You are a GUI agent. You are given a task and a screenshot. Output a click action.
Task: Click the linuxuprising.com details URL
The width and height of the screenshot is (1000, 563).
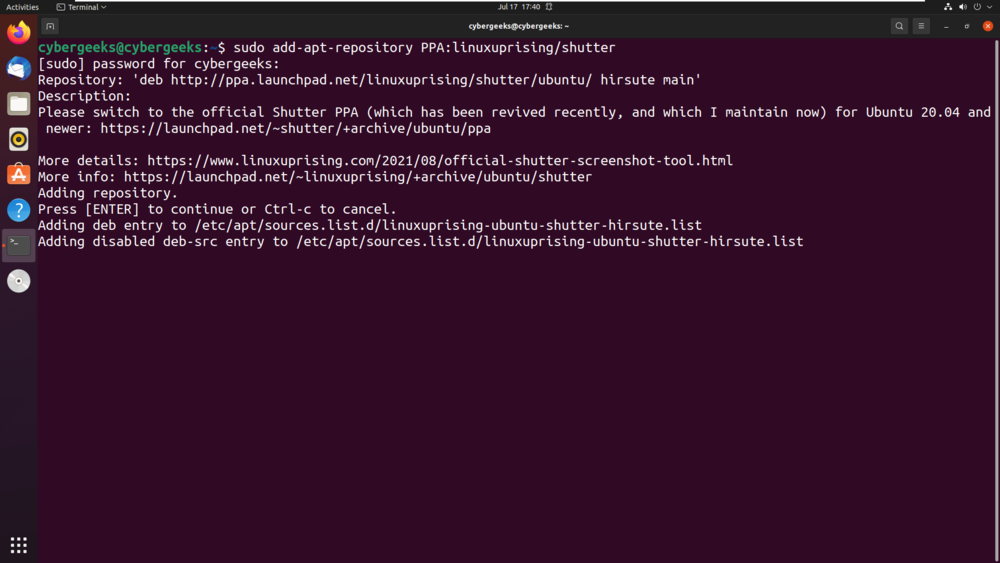tap(440, 160)
